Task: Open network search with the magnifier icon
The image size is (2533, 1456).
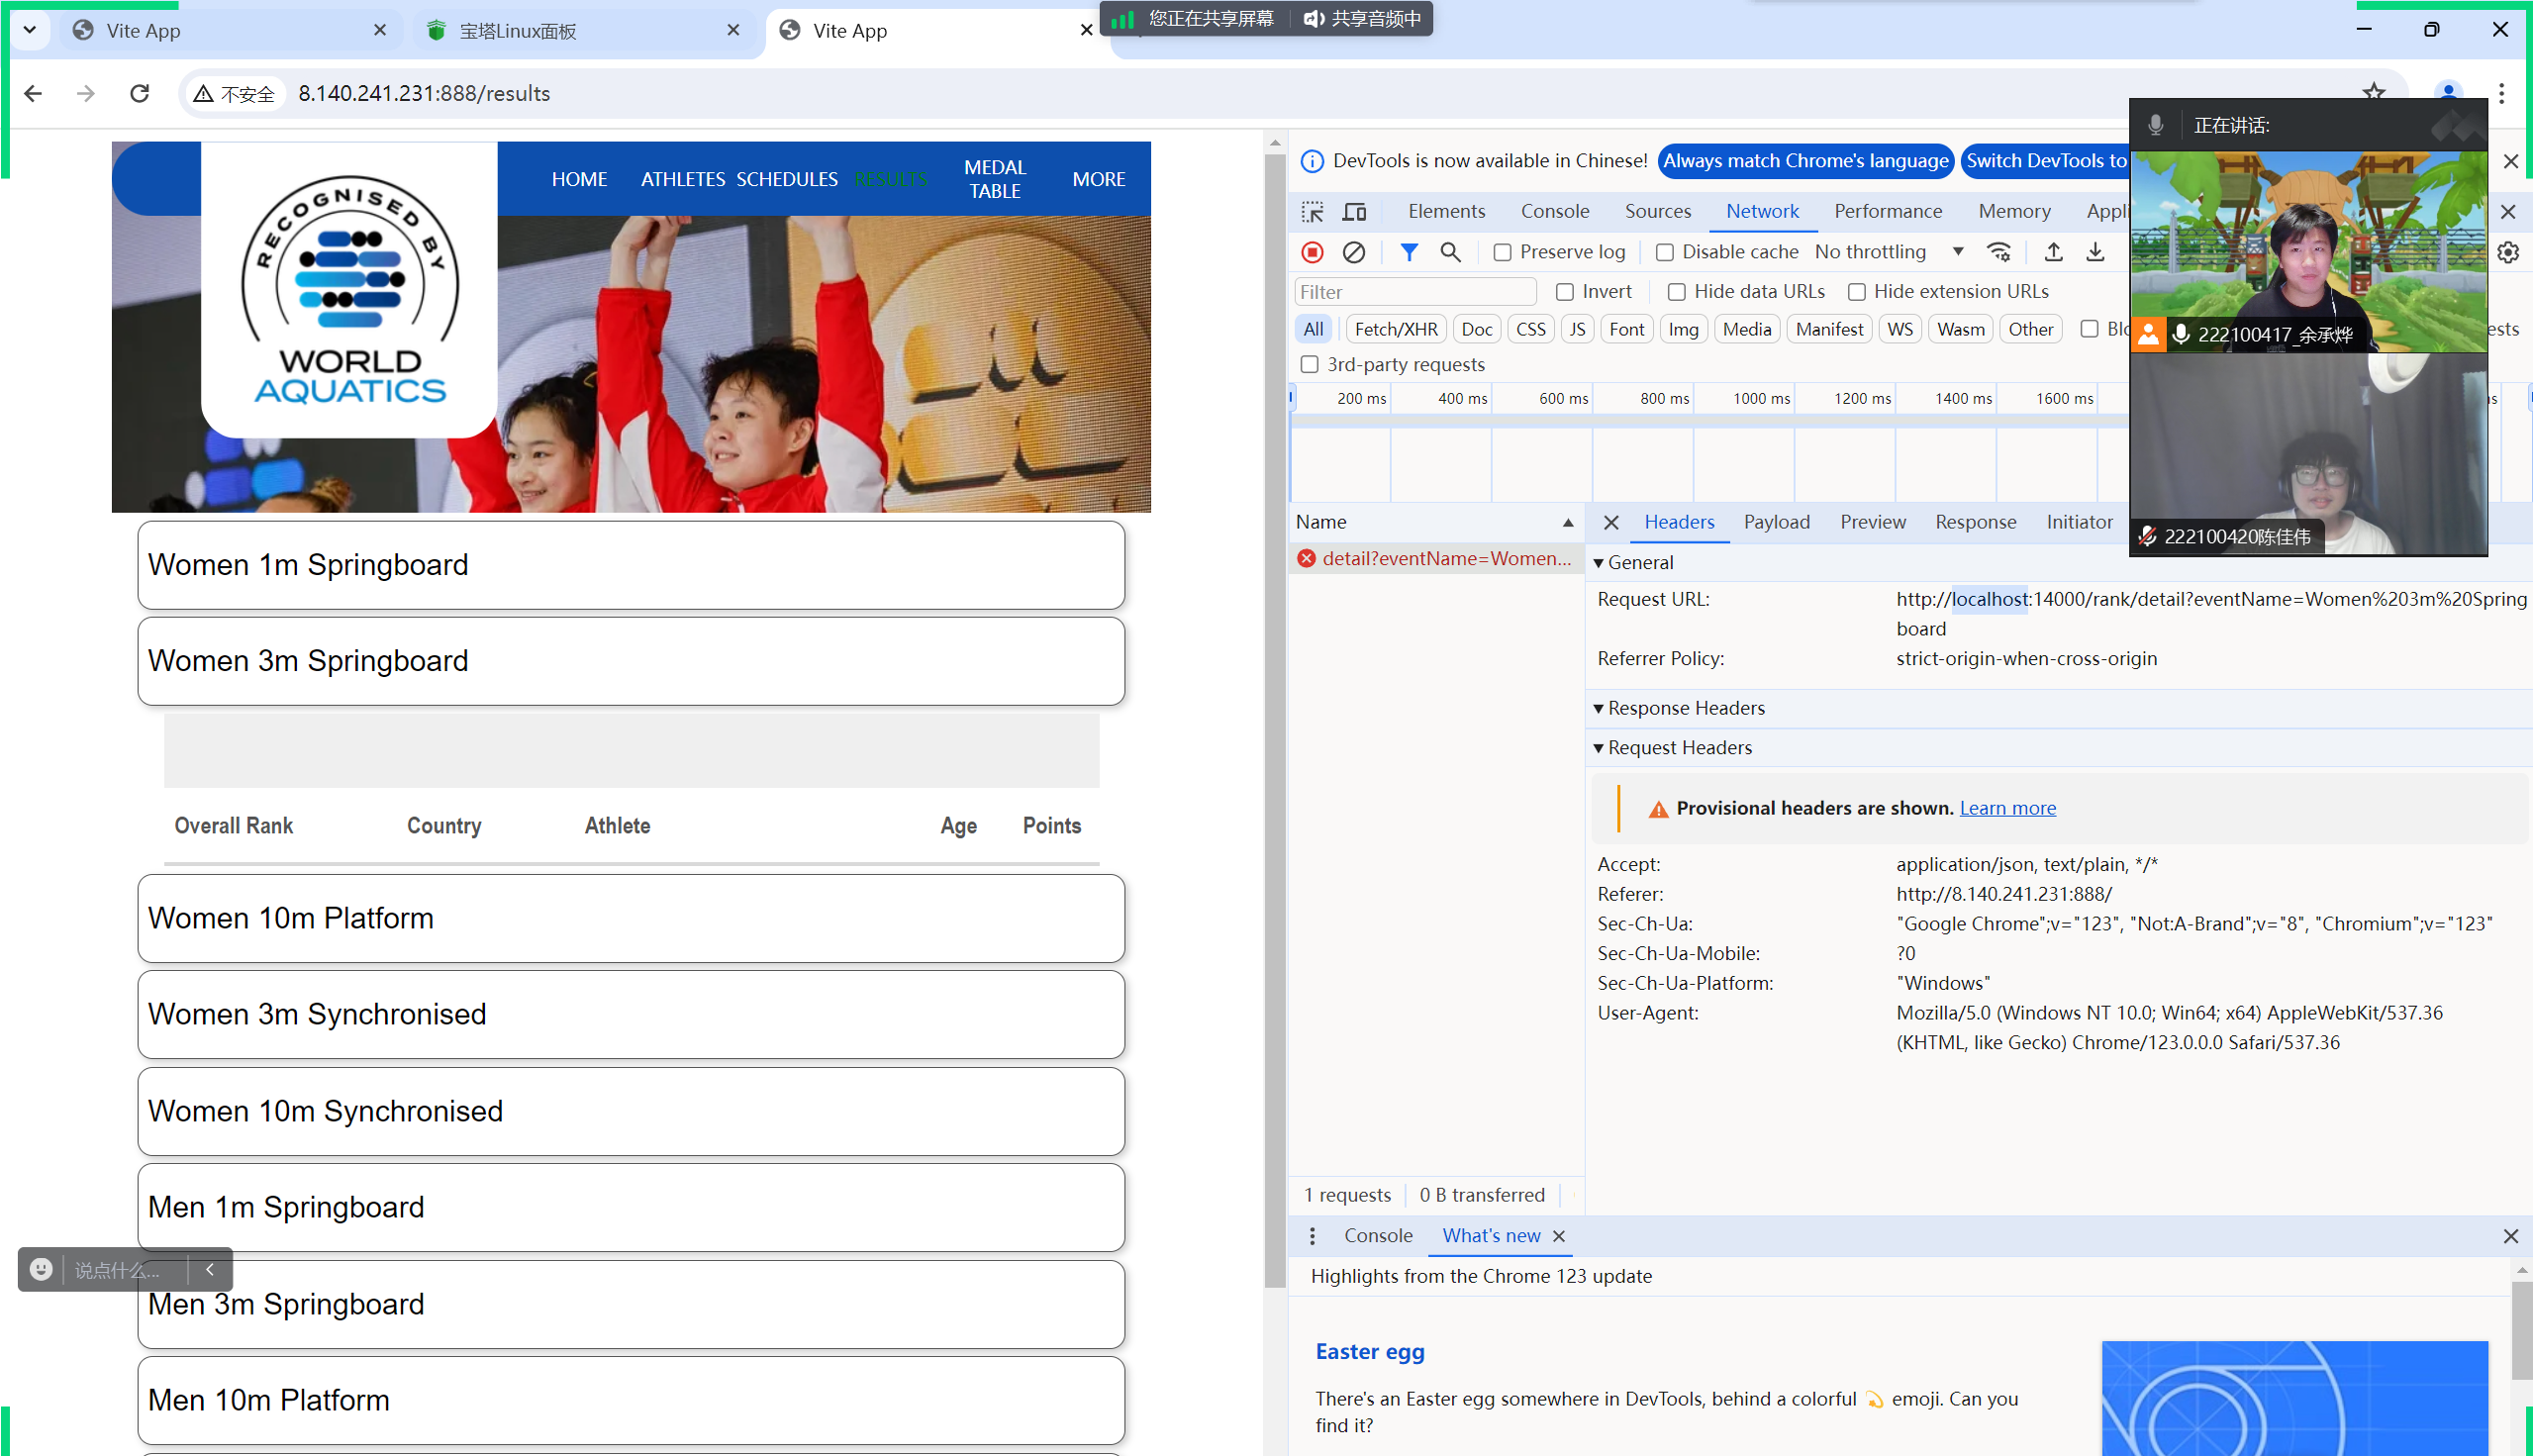Action: [x=1450, y=252]
